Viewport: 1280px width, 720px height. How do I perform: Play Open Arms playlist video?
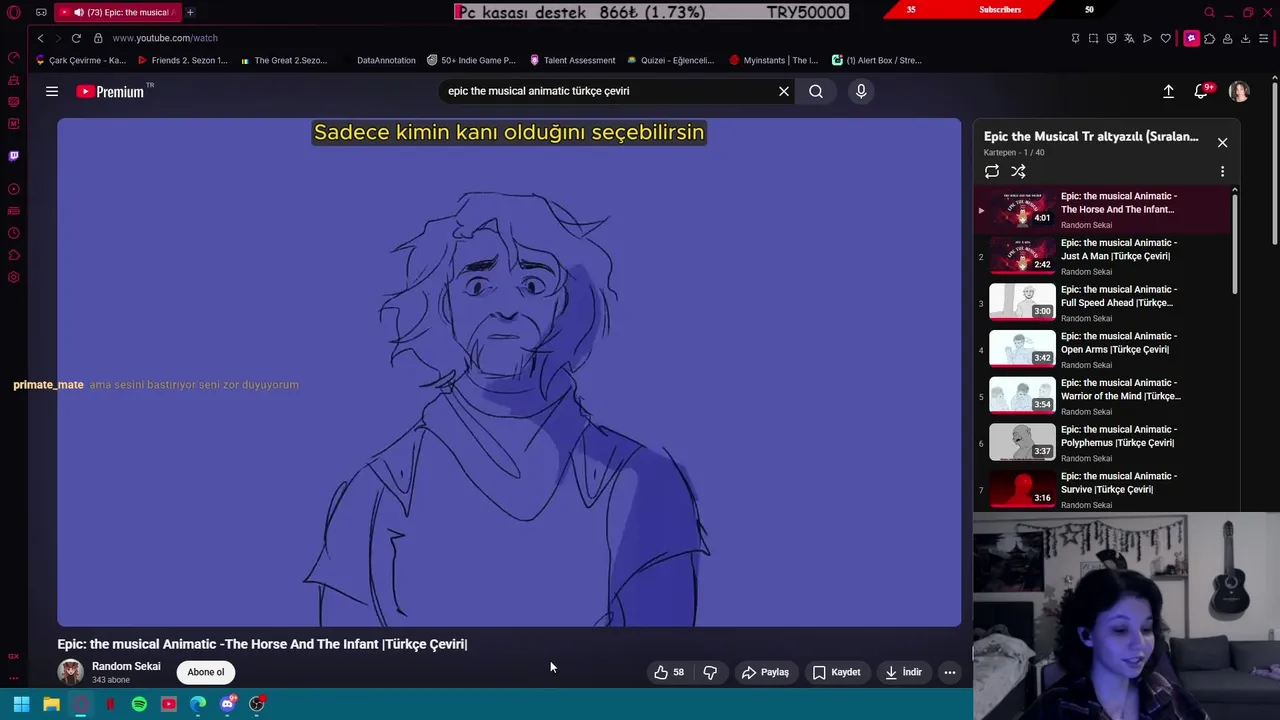point(1105,350)
